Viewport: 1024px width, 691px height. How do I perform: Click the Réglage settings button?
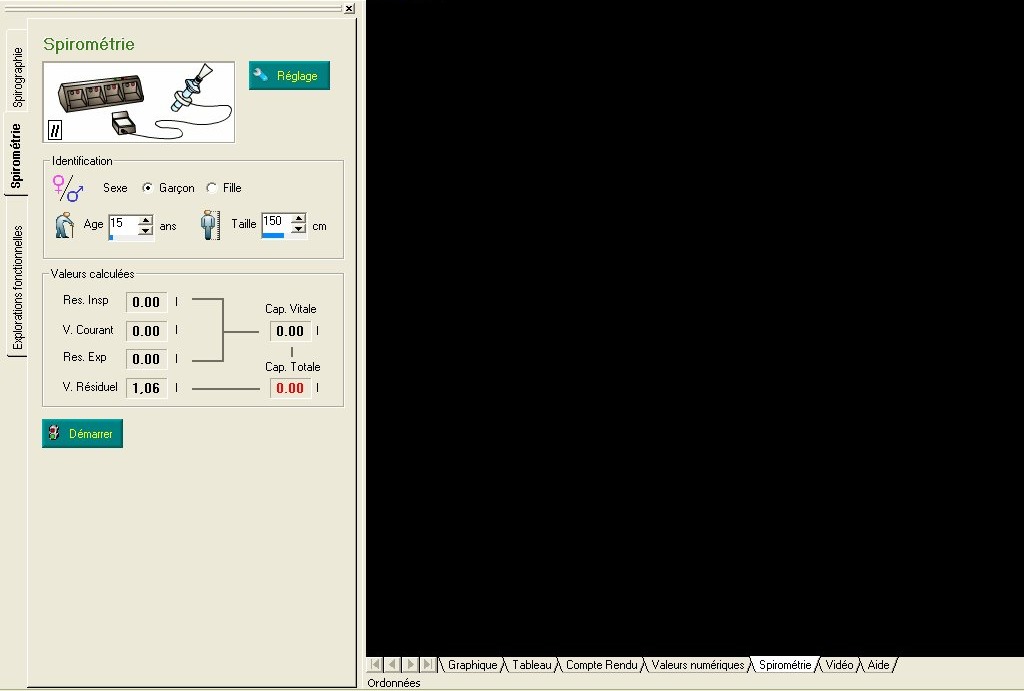289,76
